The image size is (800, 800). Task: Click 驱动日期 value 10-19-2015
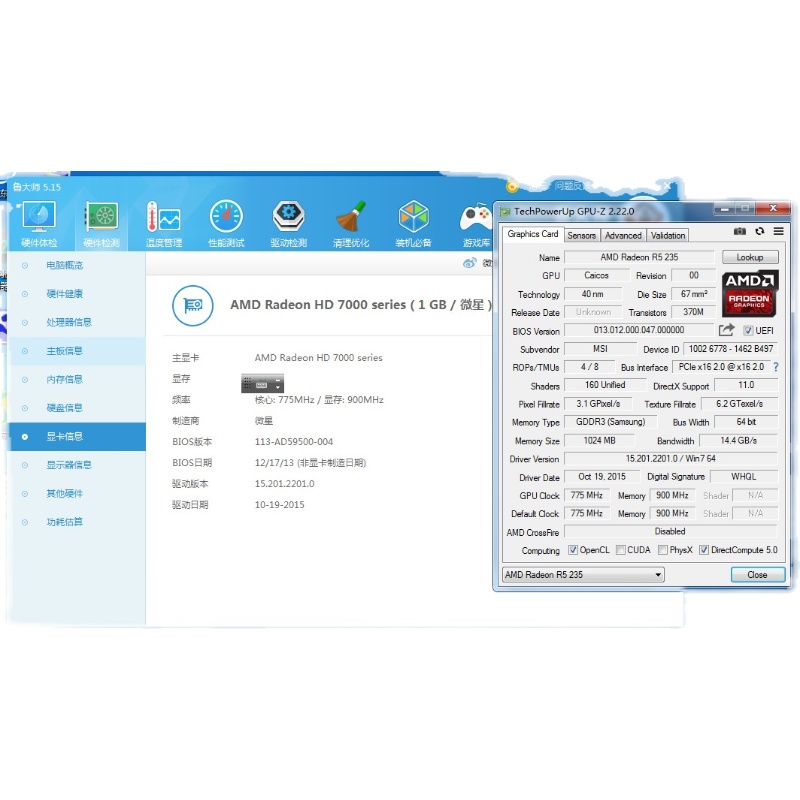point(280,505)
